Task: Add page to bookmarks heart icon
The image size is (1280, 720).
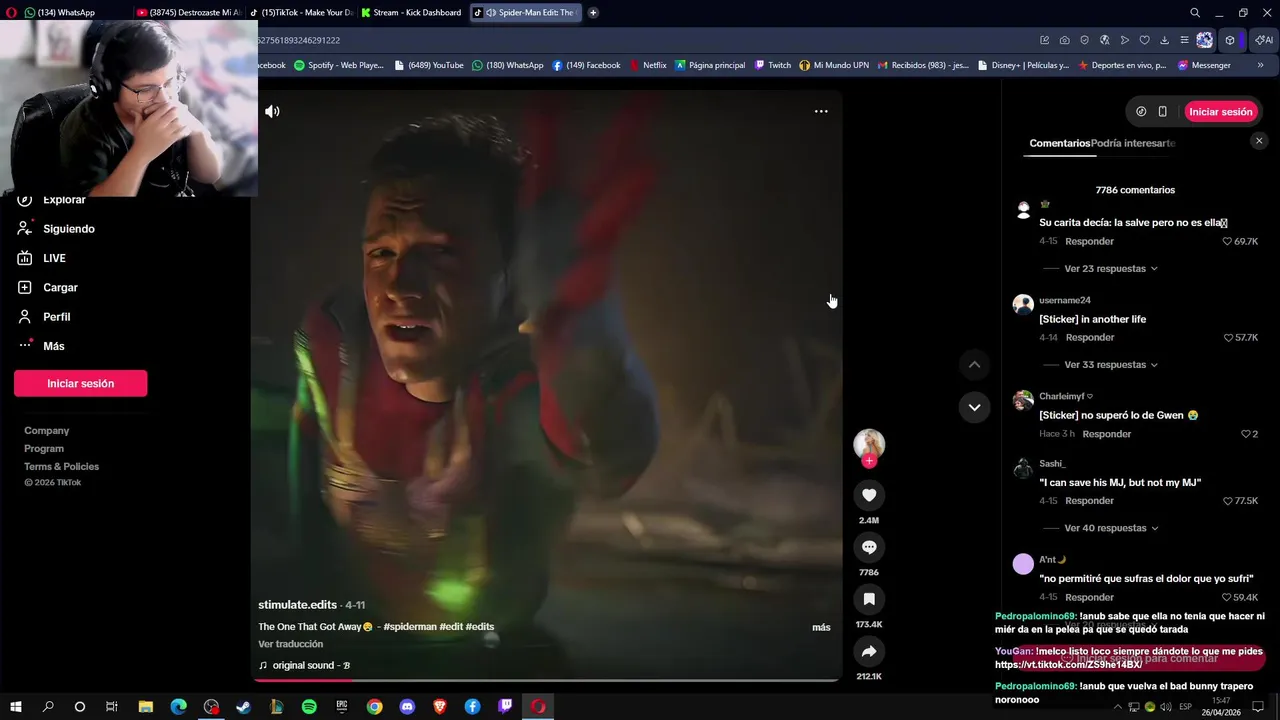Action: (x=1144, y=40)
